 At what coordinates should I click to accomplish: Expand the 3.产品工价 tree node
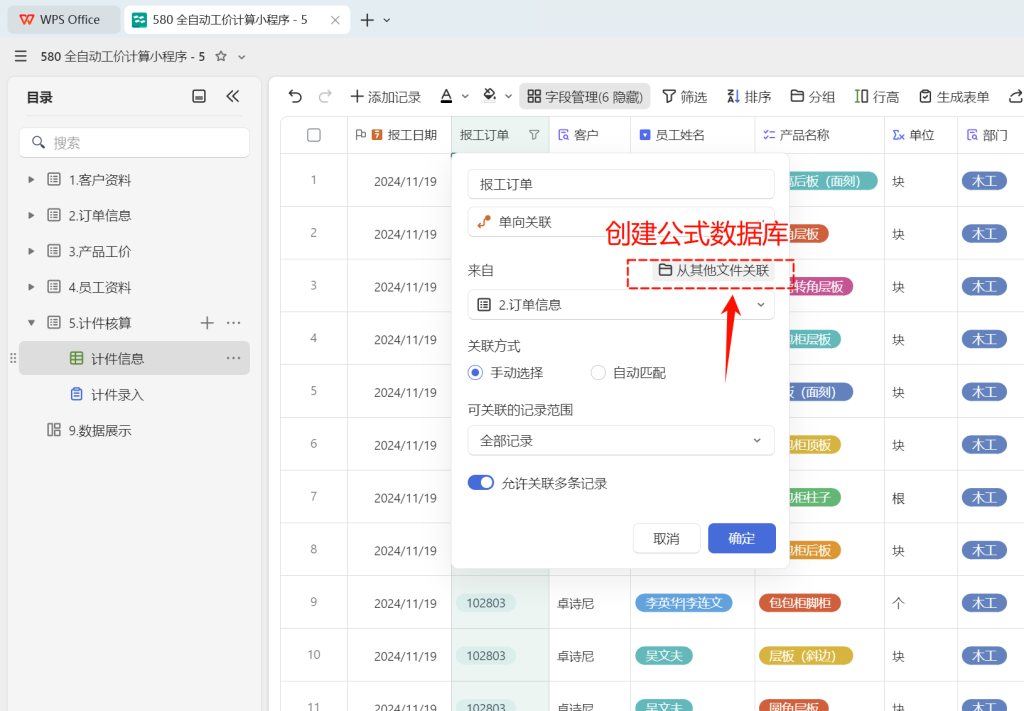point(31,251)
